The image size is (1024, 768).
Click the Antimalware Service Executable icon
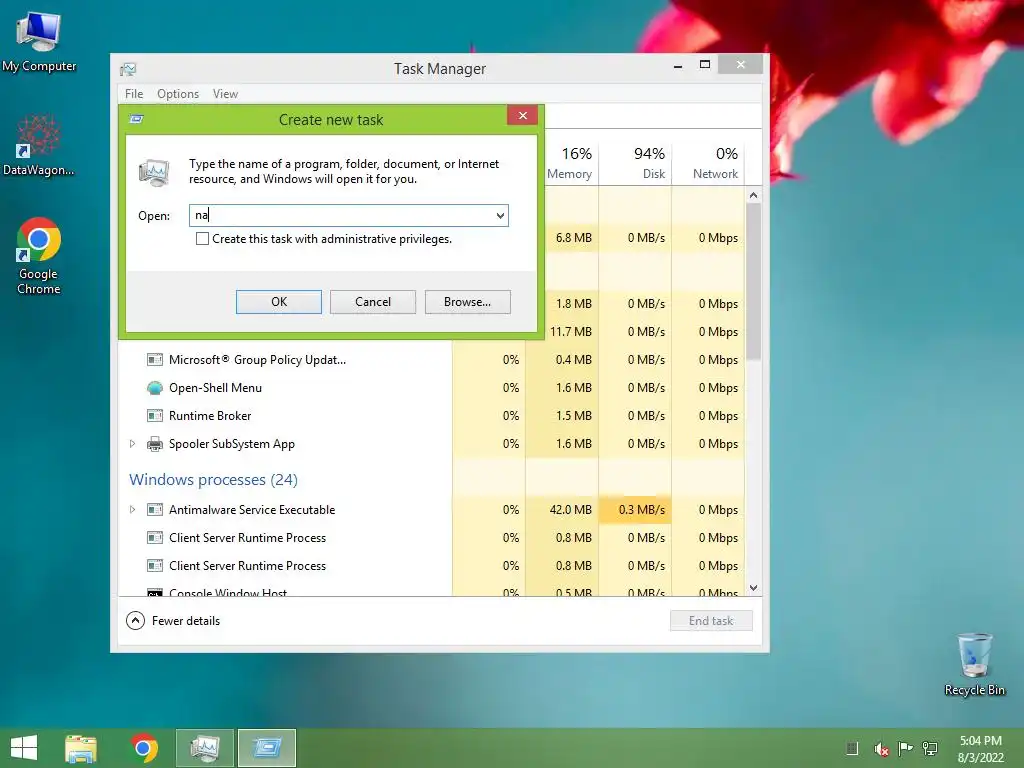[x=155, y=510]
